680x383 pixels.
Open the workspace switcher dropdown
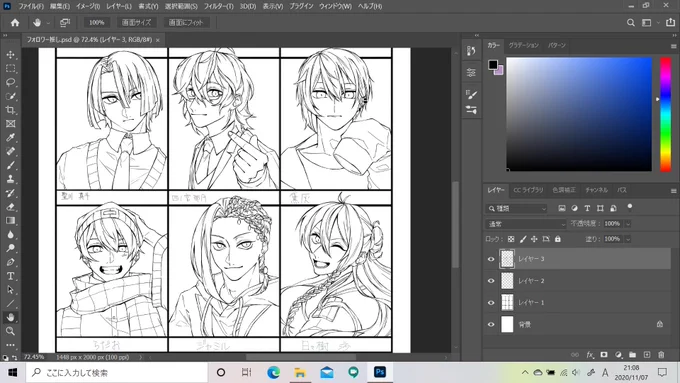[649, 23]
